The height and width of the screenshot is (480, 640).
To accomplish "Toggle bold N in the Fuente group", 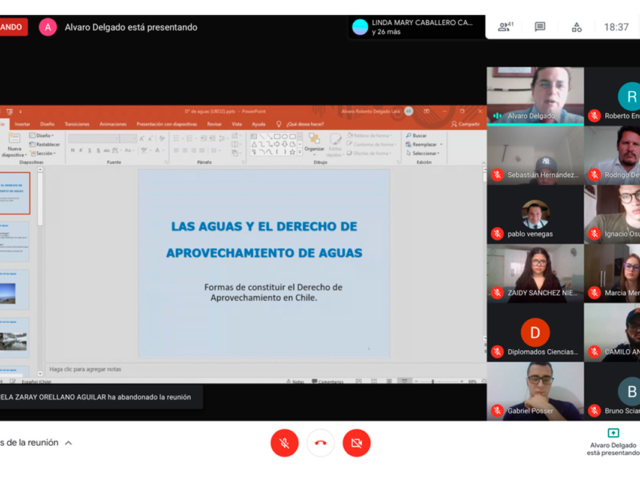I will 73,151.
